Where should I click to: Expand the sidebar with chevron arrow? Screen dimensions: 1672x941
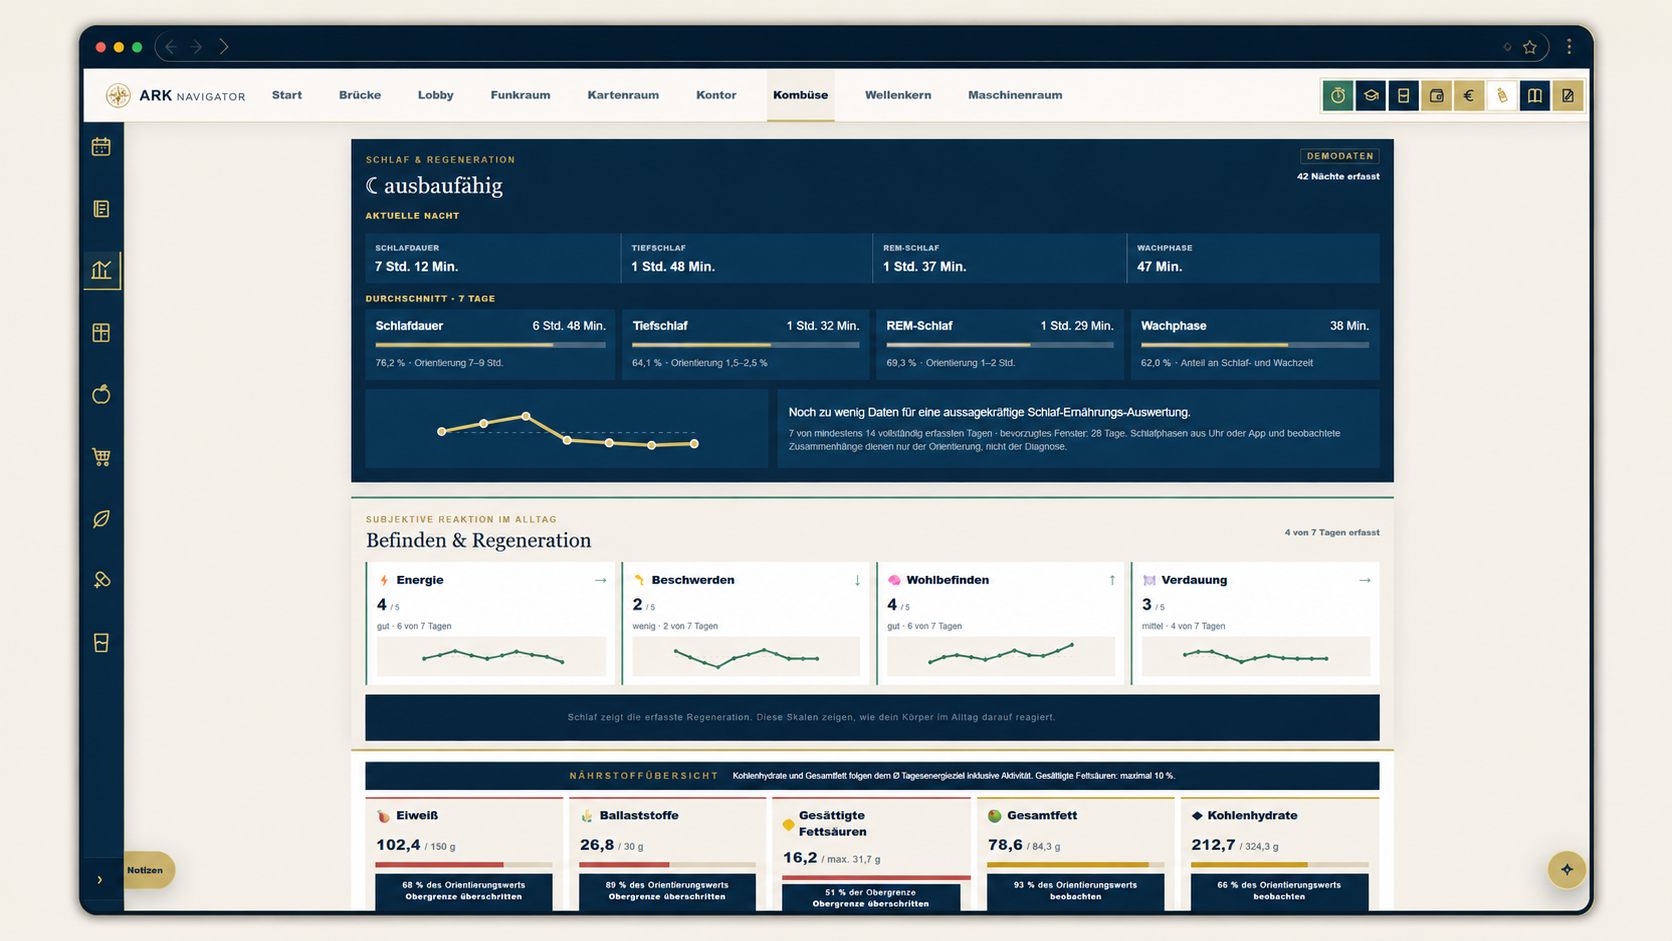100,880
